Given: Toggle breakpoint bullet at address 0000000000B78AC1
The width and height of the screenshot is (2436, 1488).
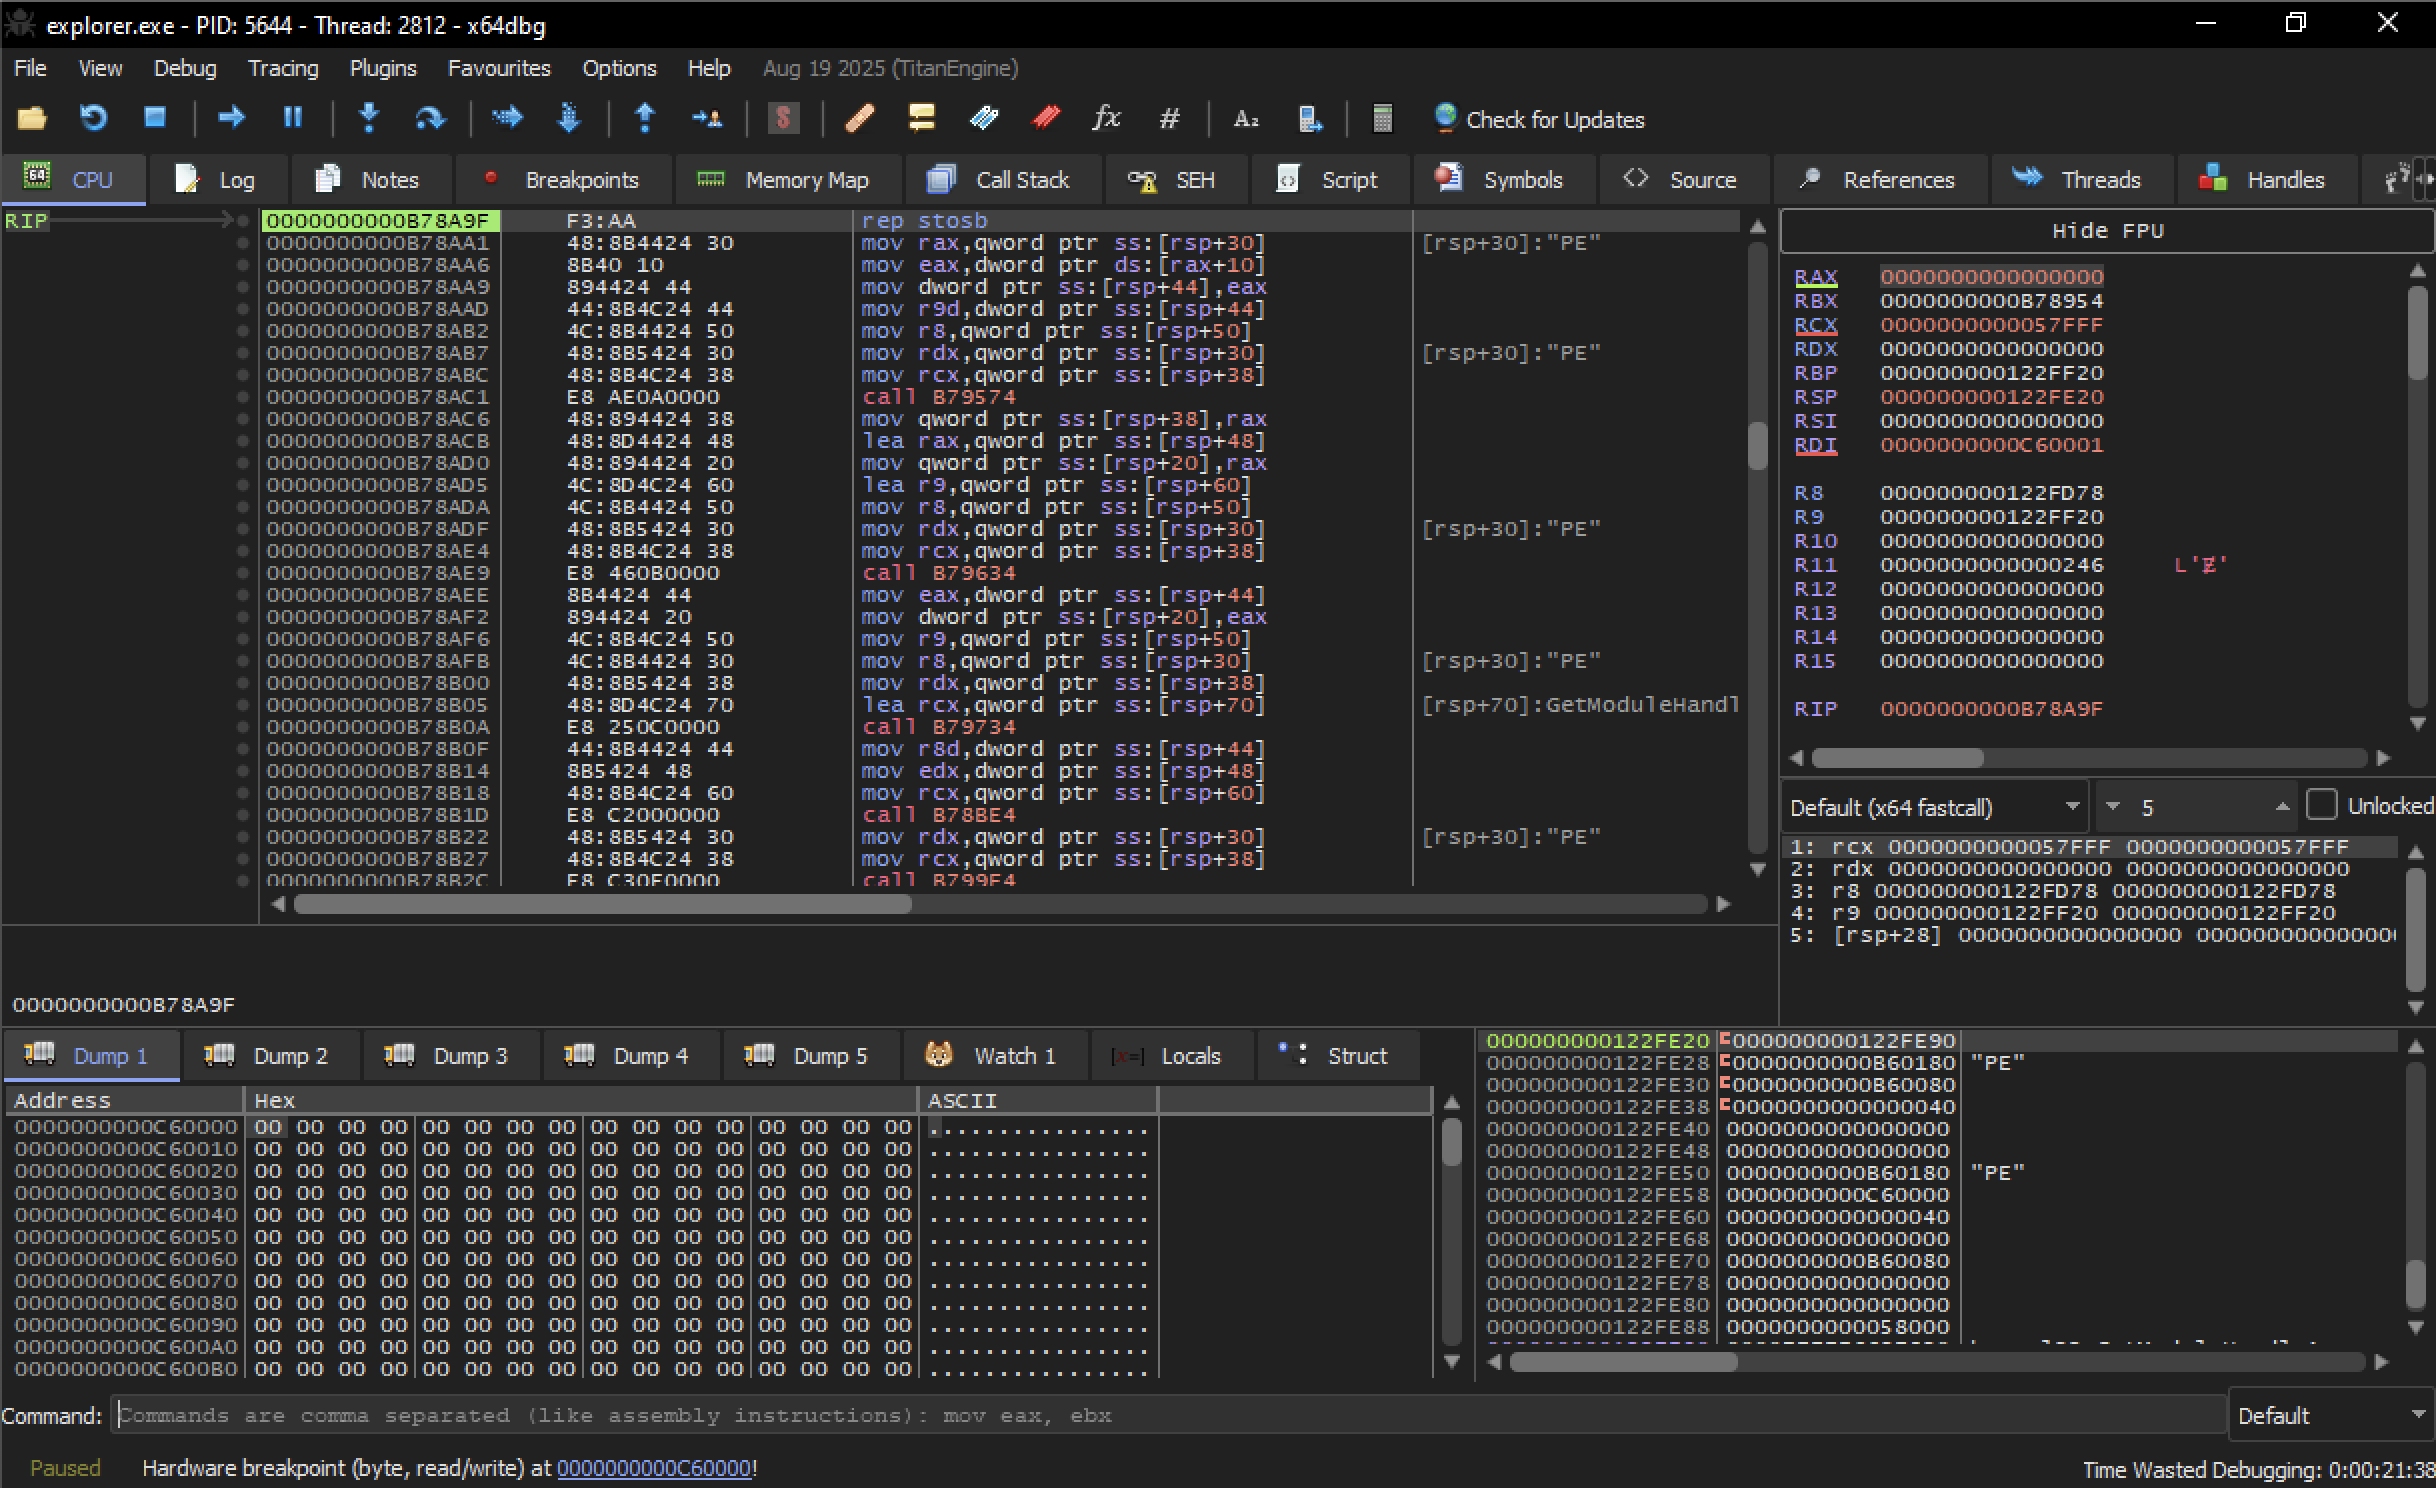Looking at the screenshot, I should click(x=242, y=397).
